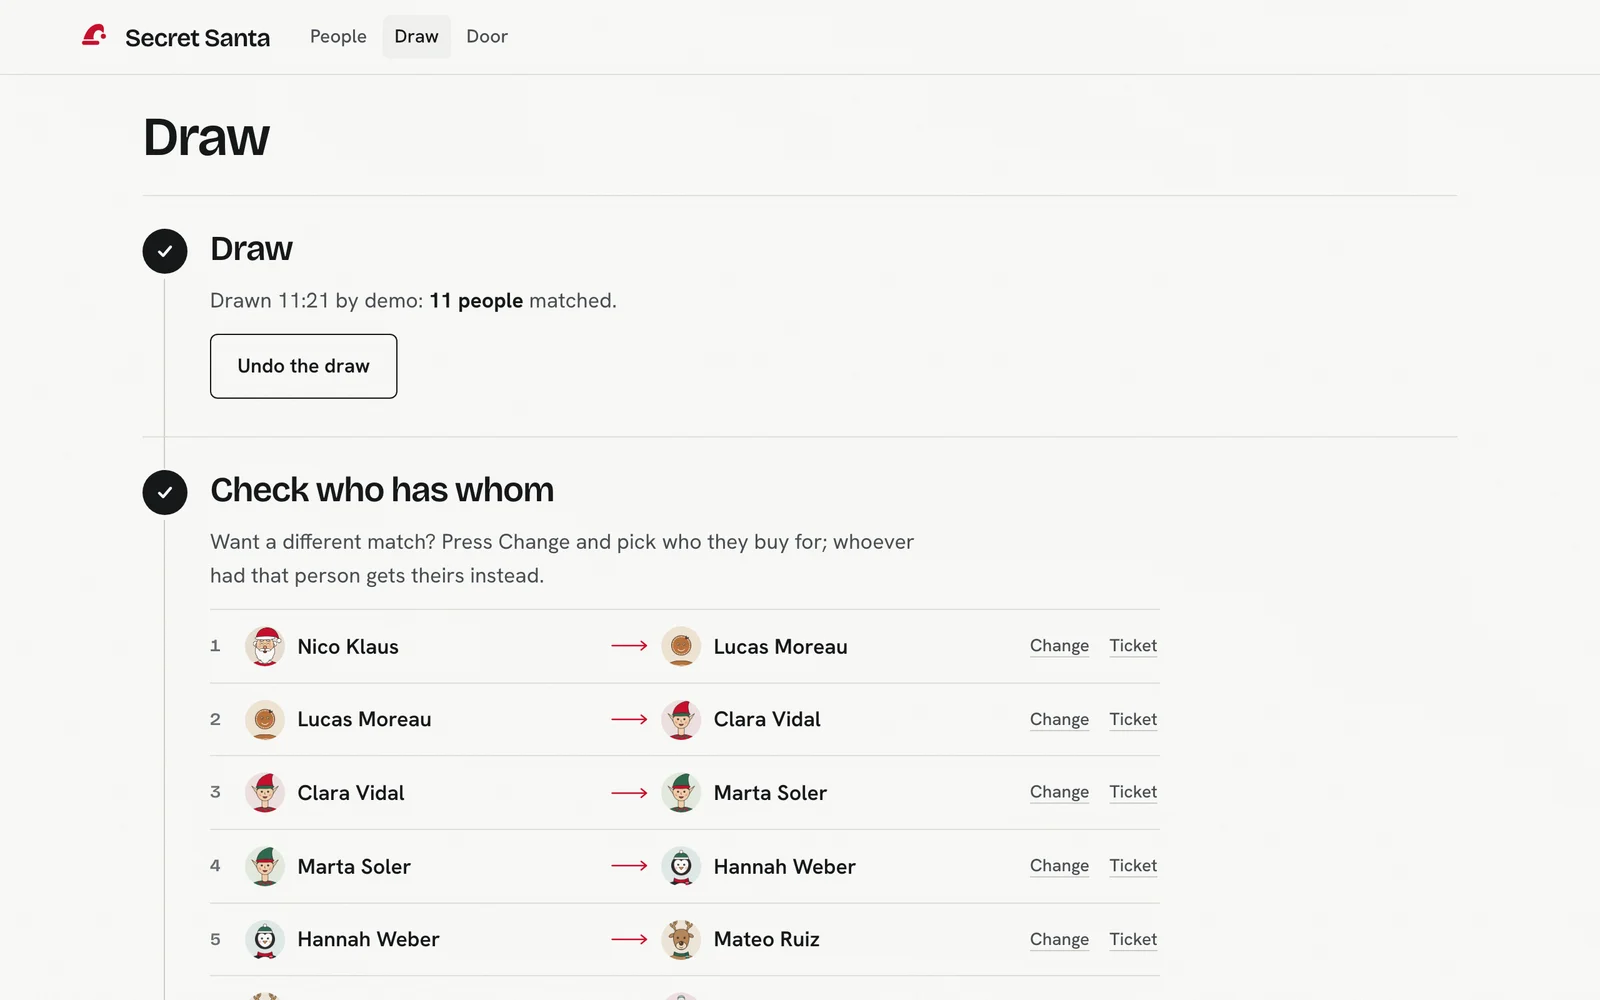Viewport: 1600px width, 1000px height.
Task: Open Ticket for Nico Klaus
Action: [1133, 646]
